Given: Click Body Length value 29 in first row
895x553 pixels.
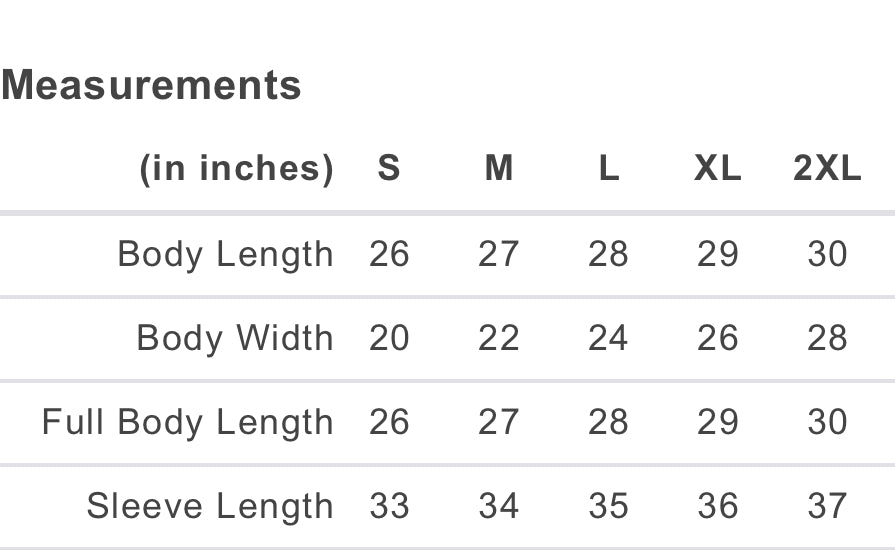Looking at the screenshot, I should click(x=717, y=254).
